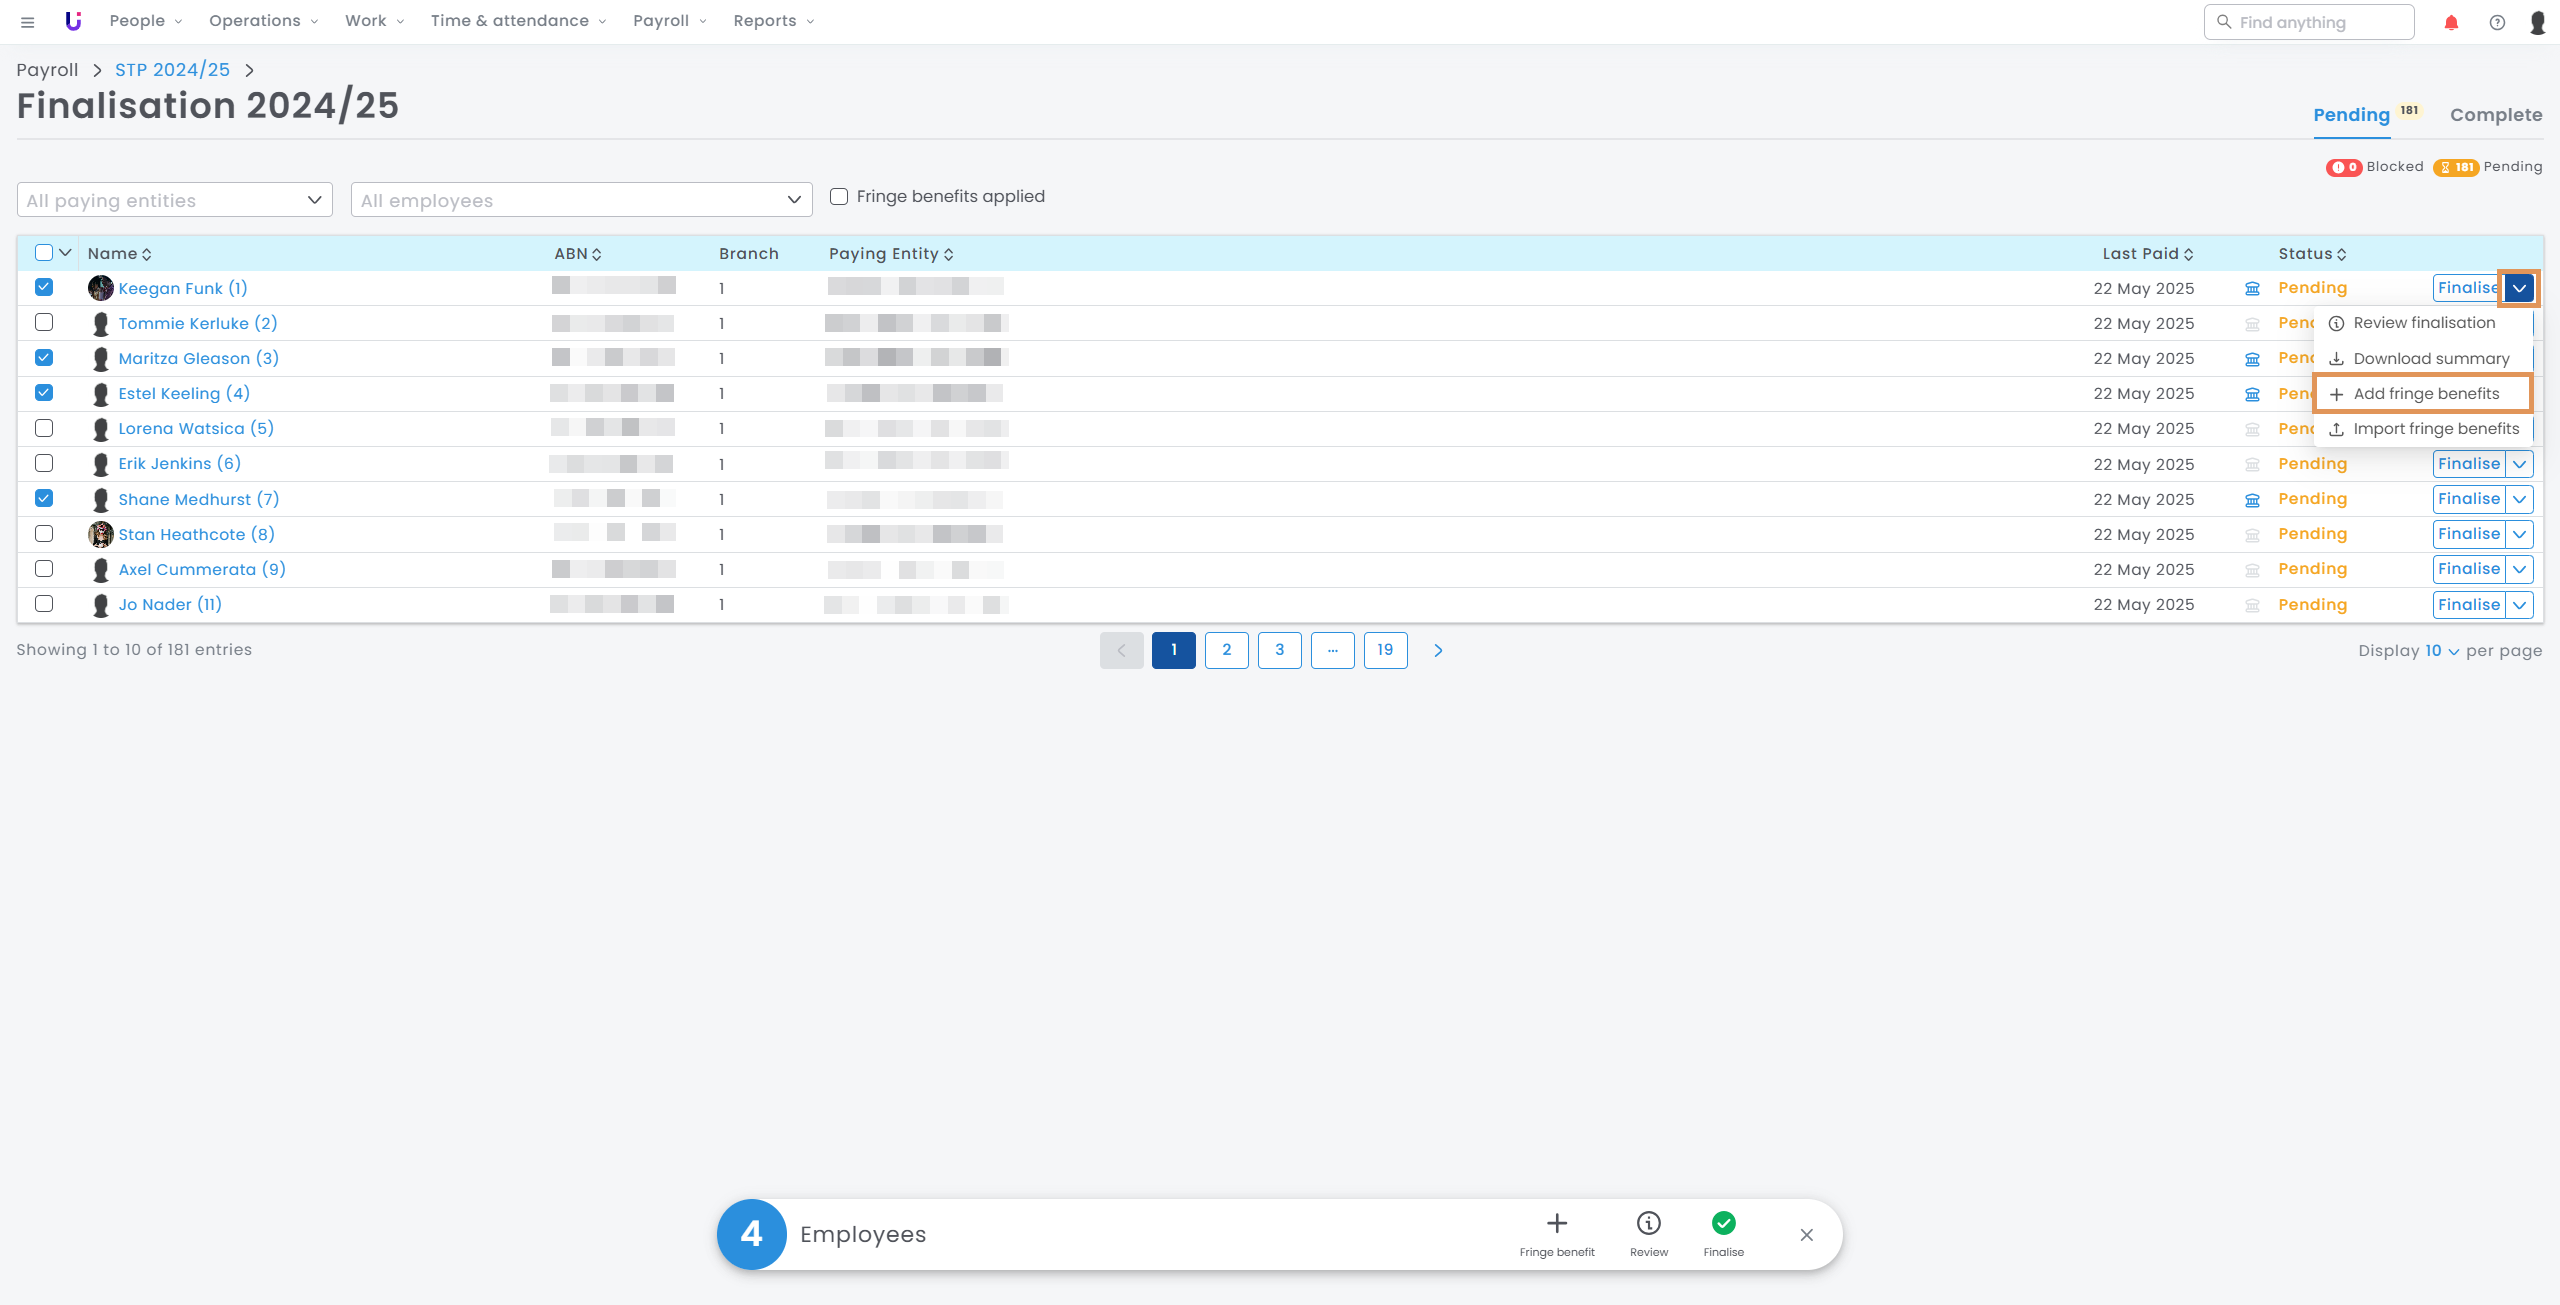Open the All paying entities dropdown

tap(175, 200)
